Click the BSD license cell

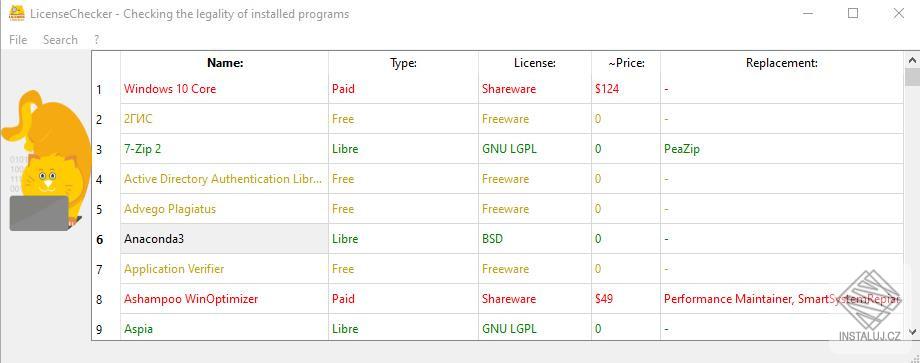click(x=535, y=239)
